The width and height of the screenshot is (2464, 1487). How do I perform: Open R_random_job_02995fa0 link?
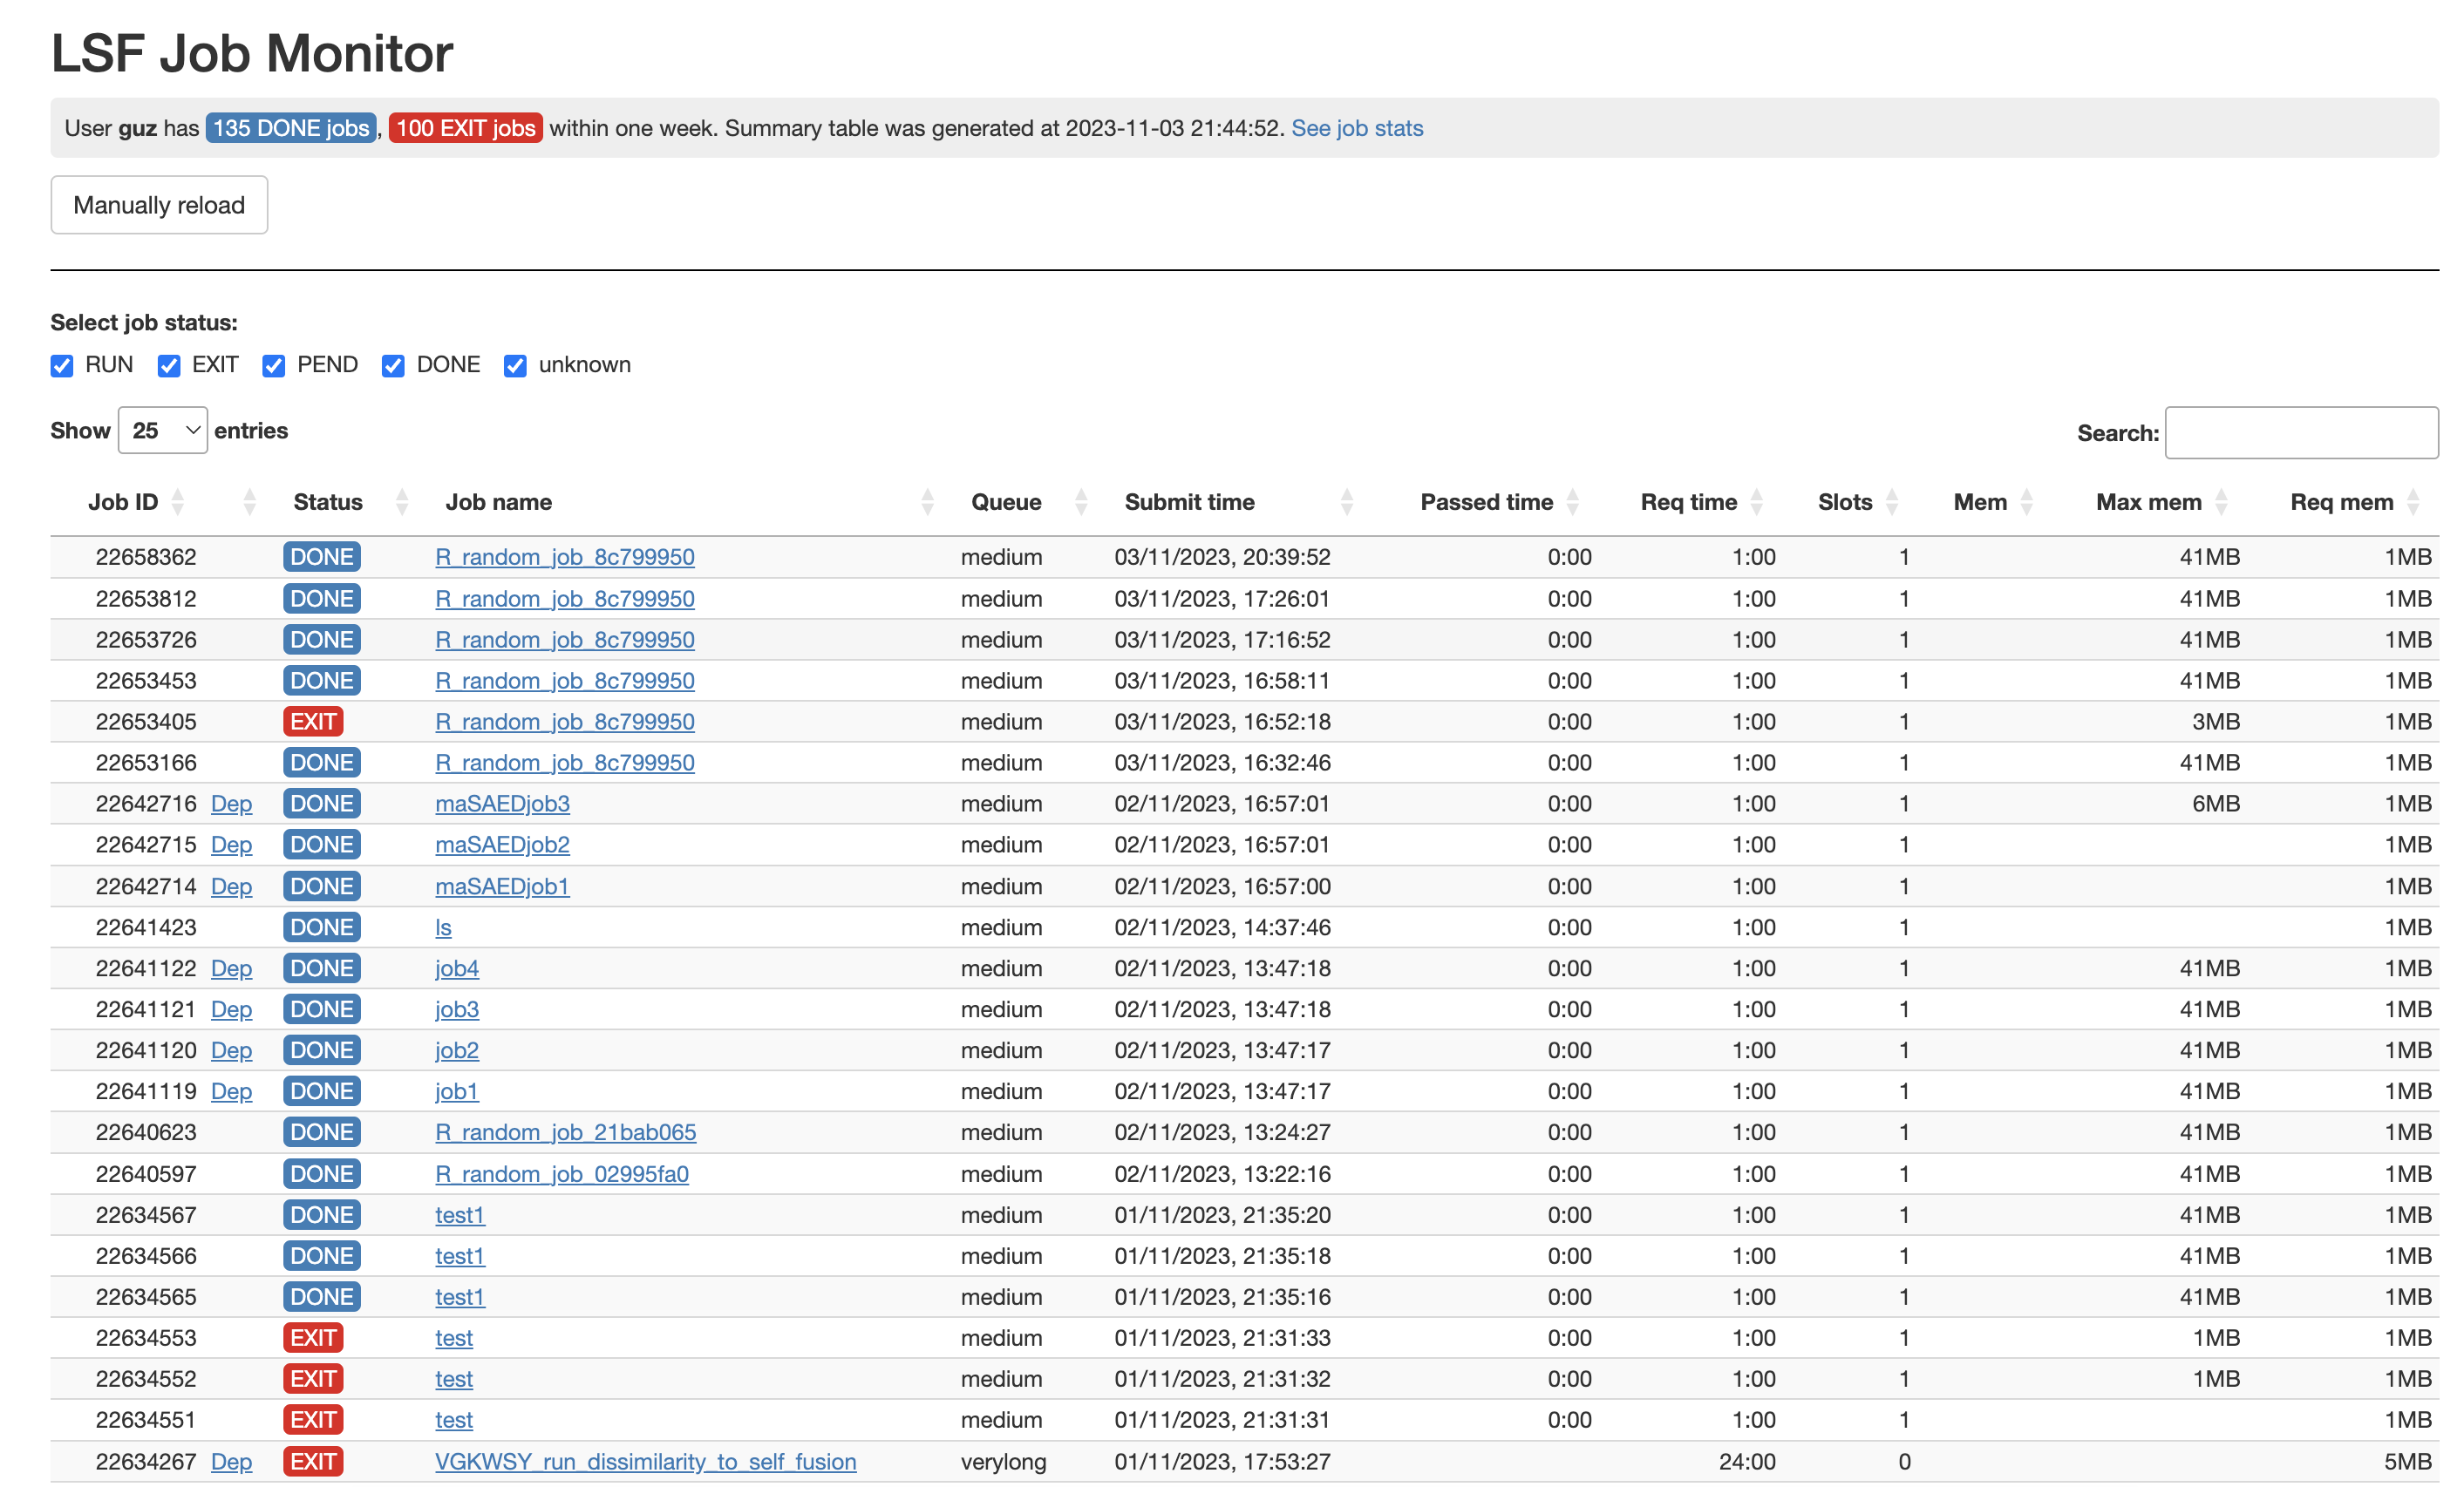[x=562, y=1174]
